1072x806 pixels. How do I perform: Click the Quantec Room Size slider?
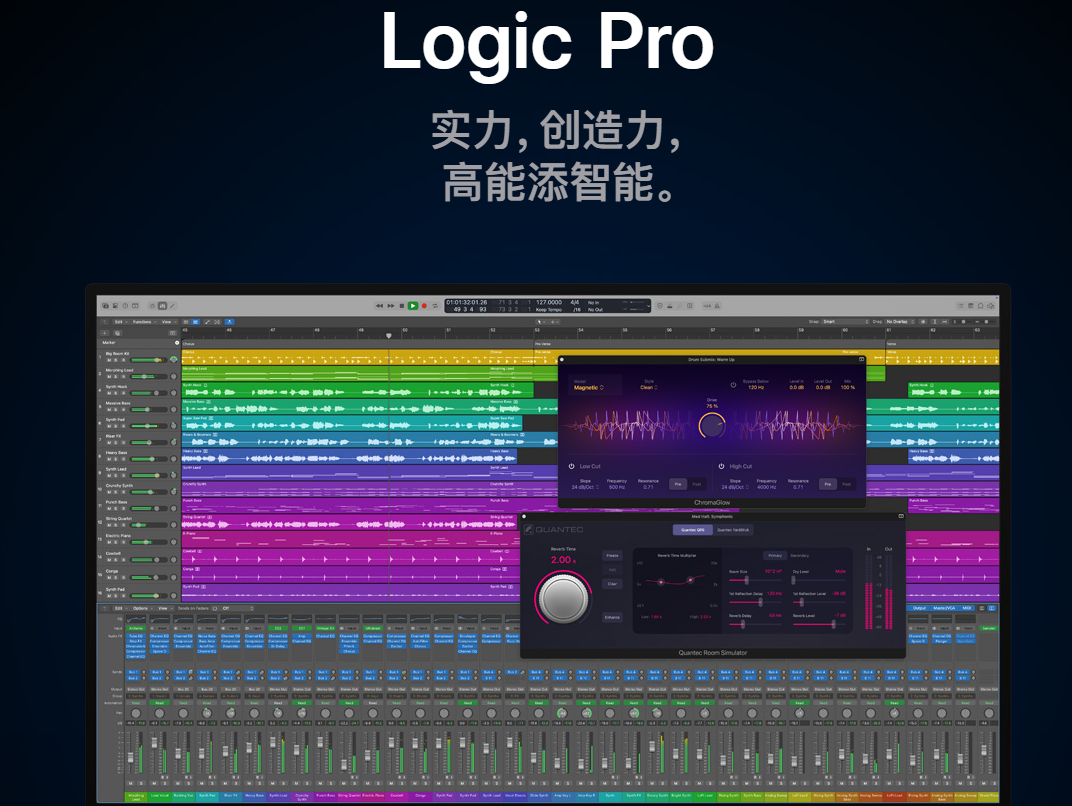pos(755,580)
